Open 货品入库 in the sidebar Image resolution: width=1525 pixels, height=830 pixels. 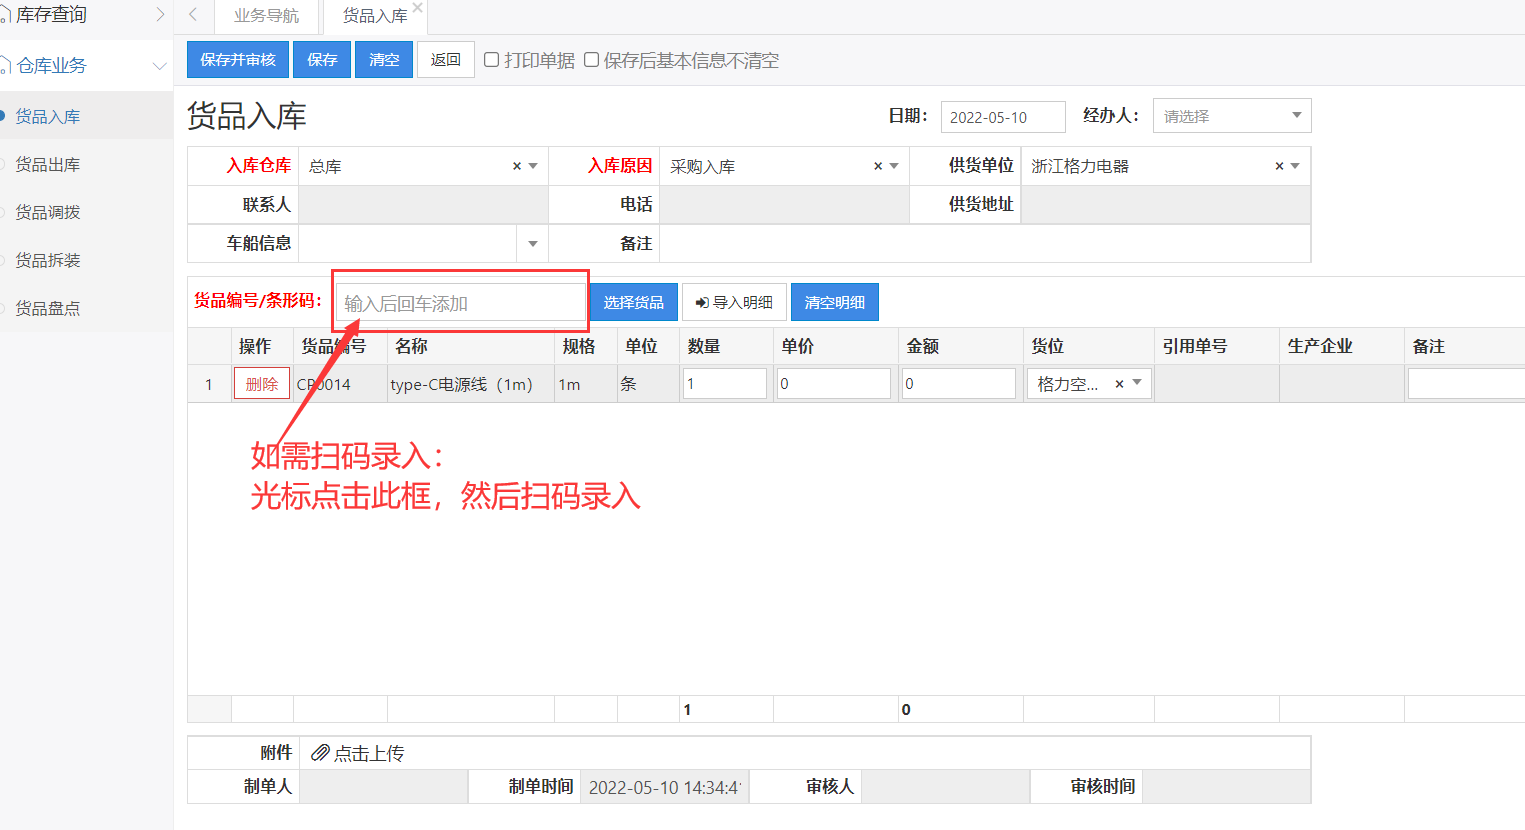(48, 117)
